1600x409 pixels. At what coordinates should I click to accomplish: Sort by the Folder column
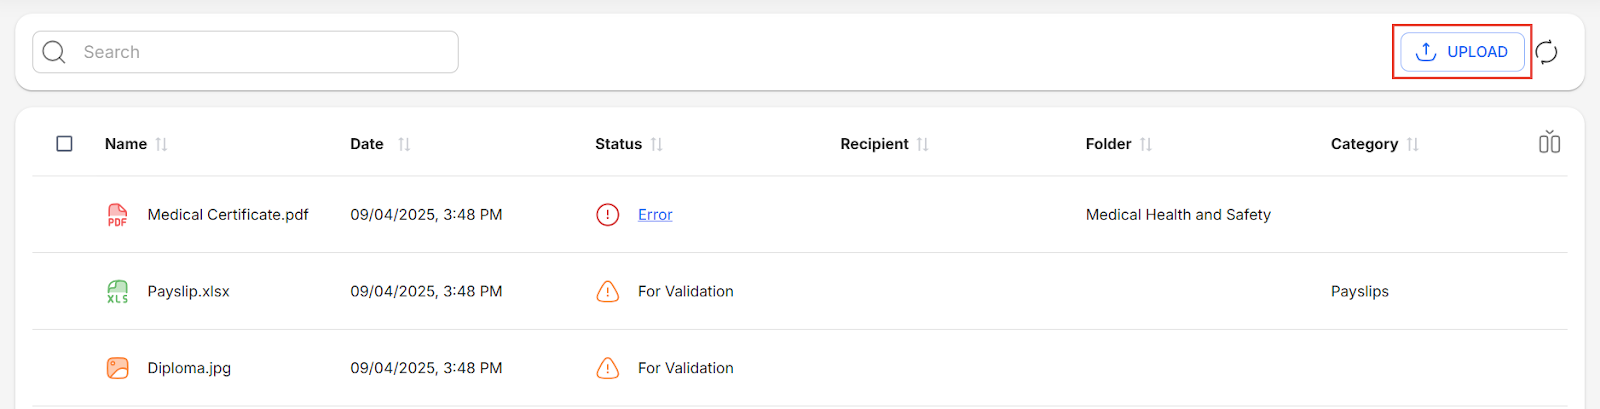(x=1146, y=144)
